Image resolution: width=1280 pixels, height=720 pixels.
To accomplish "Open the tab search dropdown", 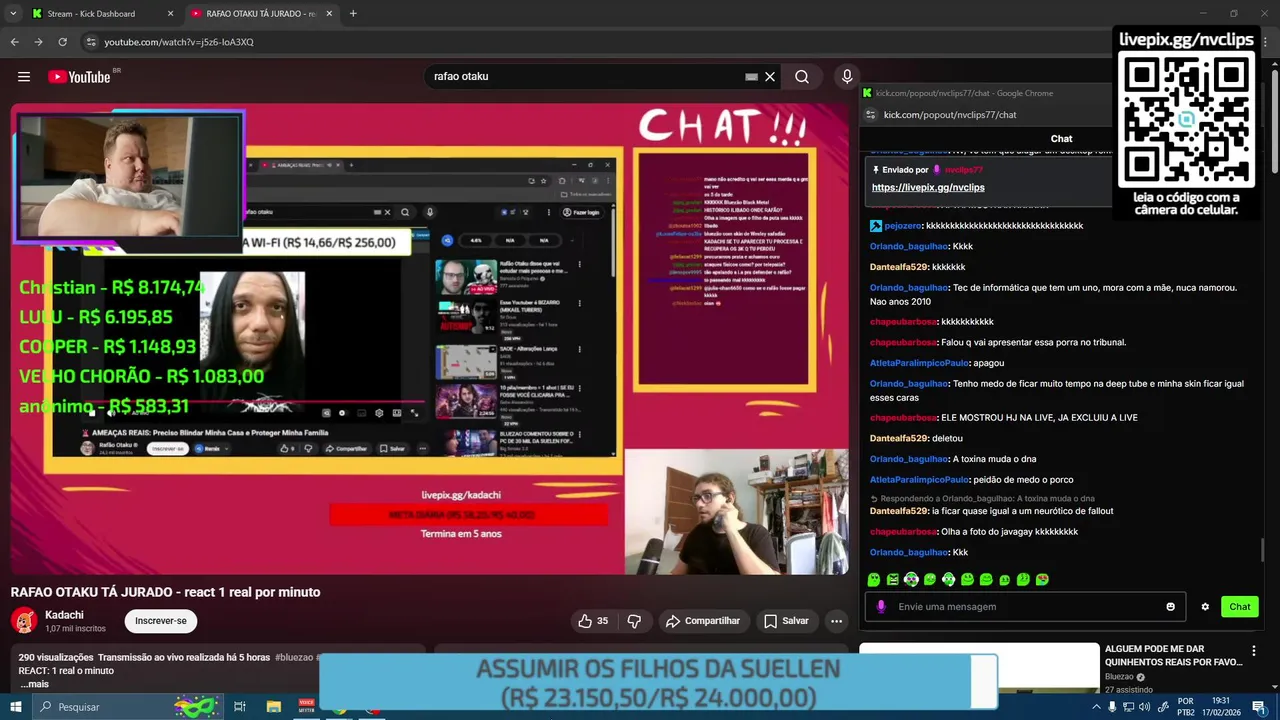I will [13, 13].
